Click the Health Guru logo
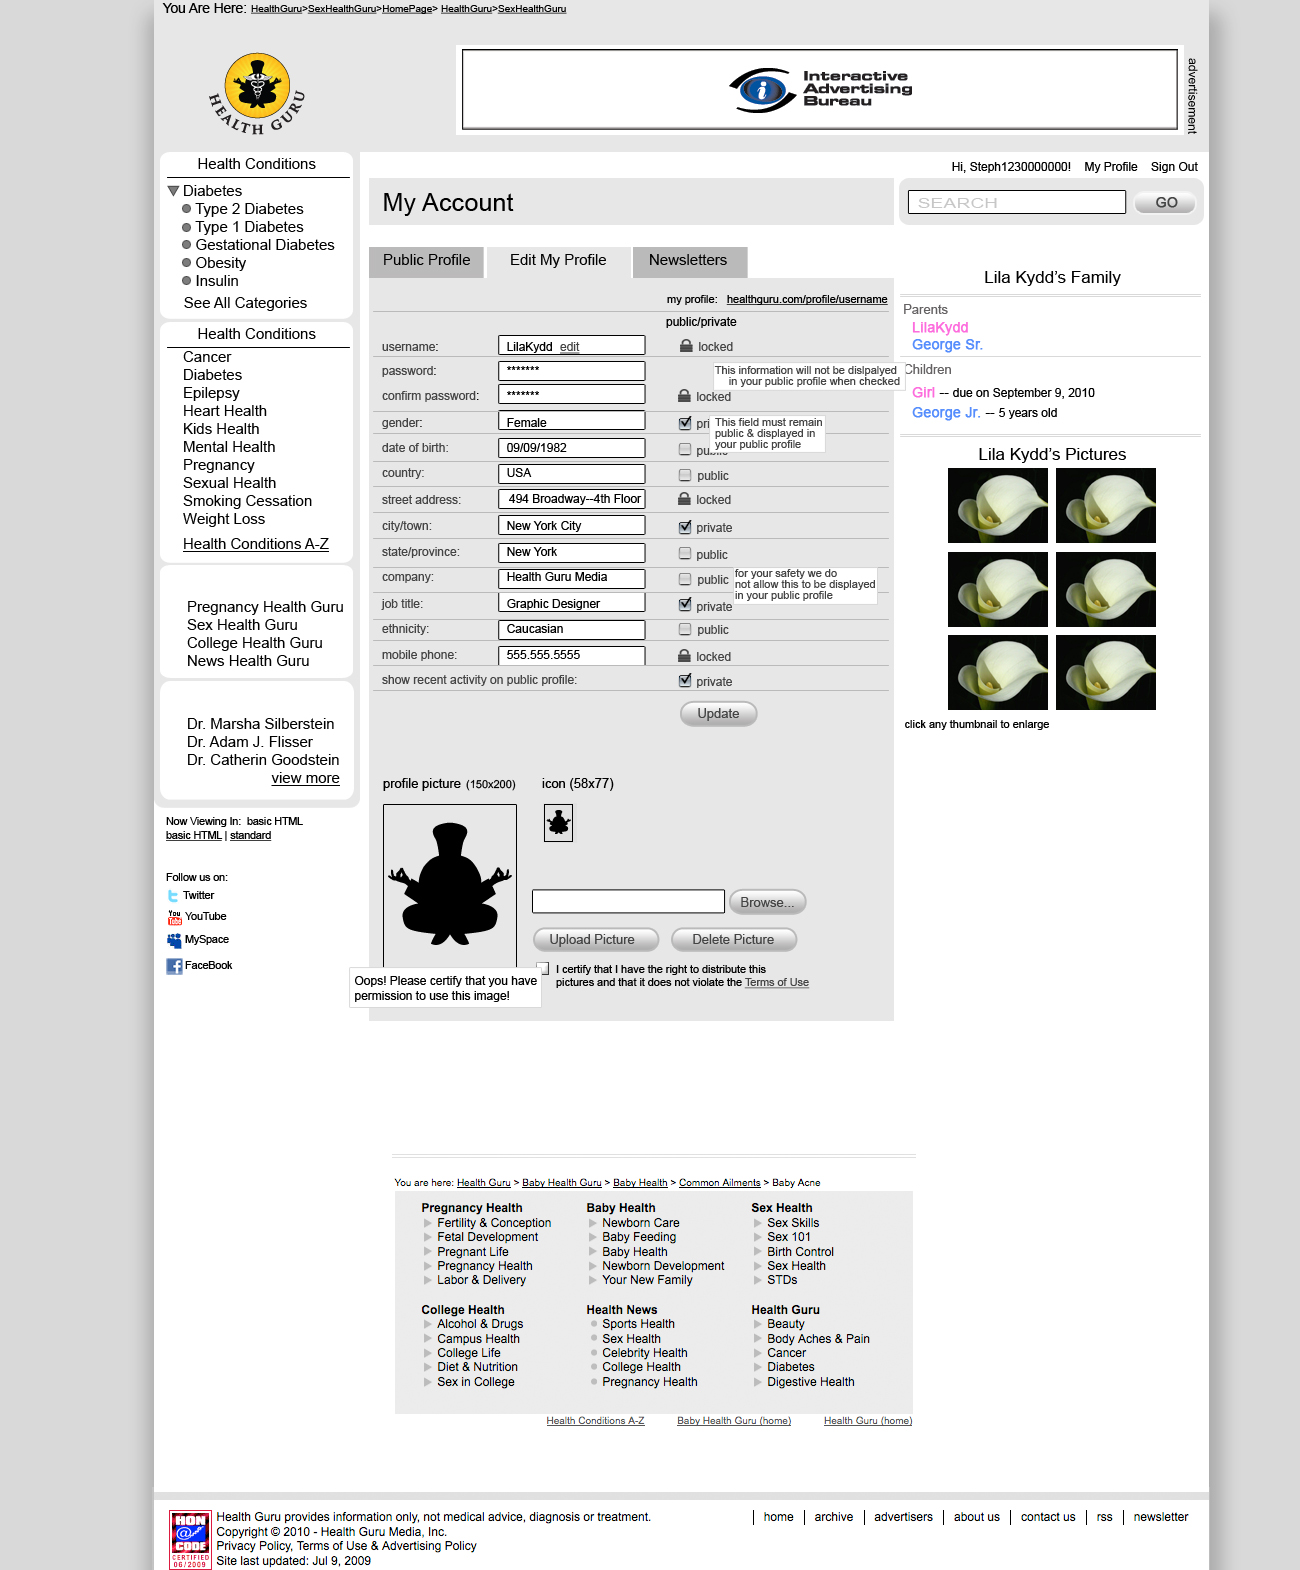 (x=257, y=93)
